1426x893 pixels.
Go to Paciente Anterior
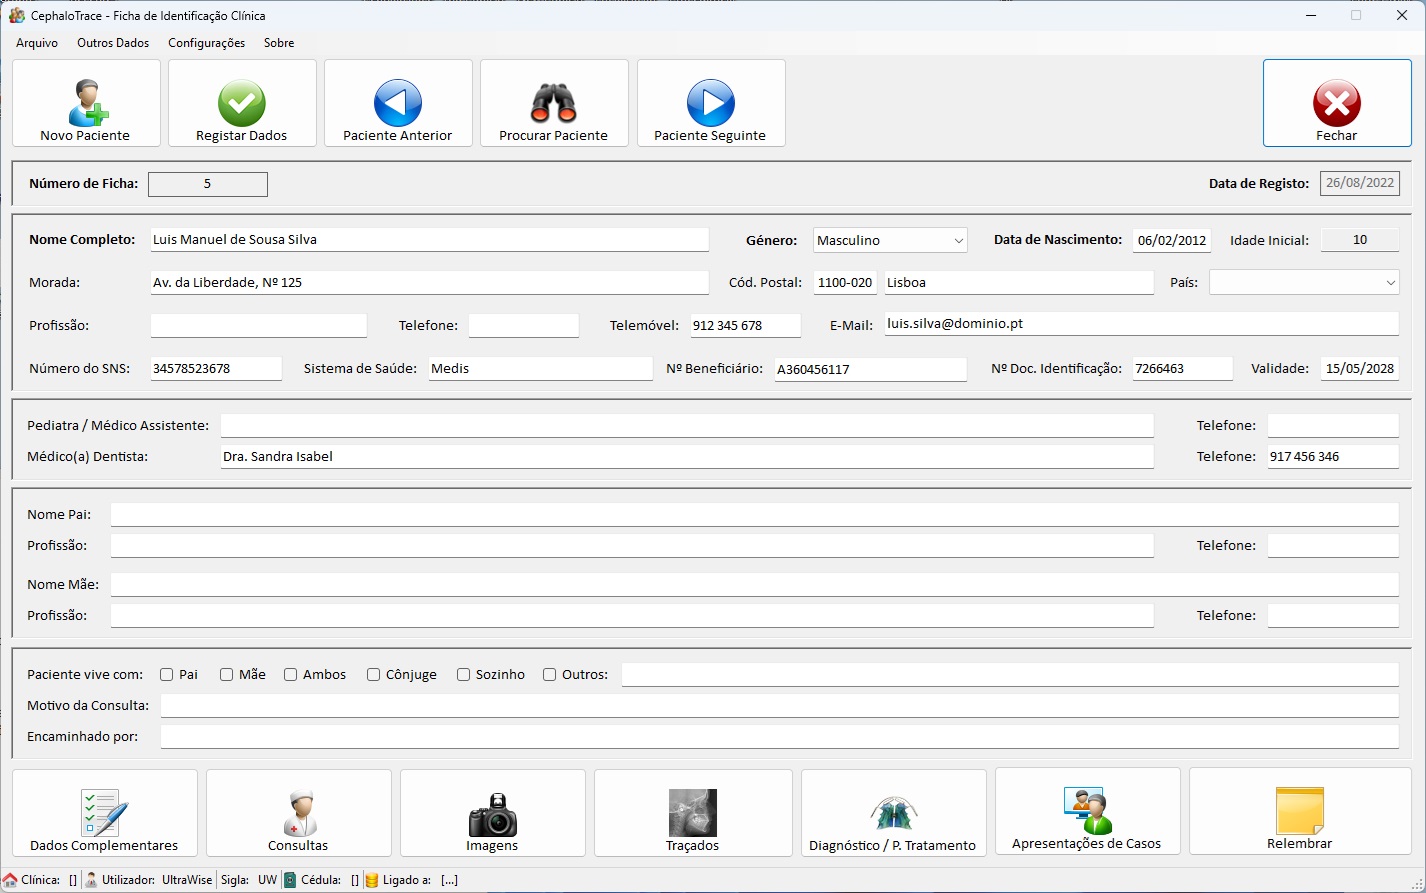(x=398, y=103)
